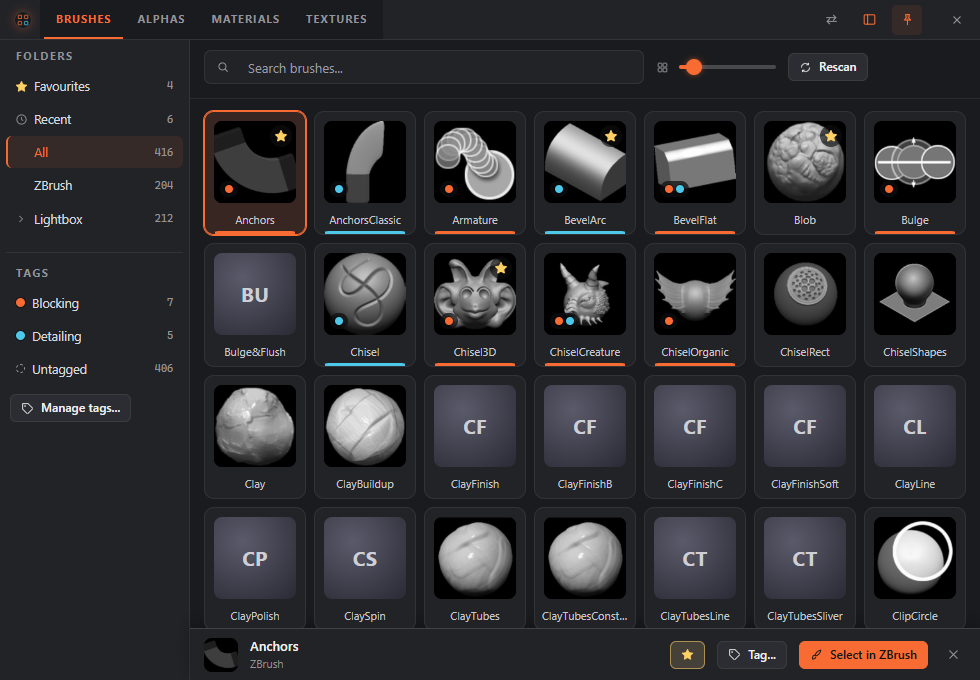Filter by Blocking tag
This screenshot has width=980, height=680.
pyautogui.click(x=94, y=303)
